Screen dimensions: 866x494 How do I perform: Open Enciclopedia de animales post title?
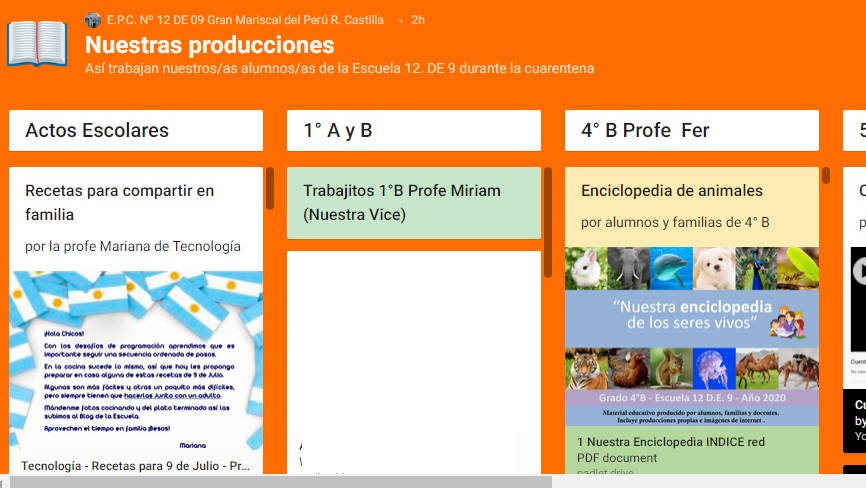pos(672,191)
